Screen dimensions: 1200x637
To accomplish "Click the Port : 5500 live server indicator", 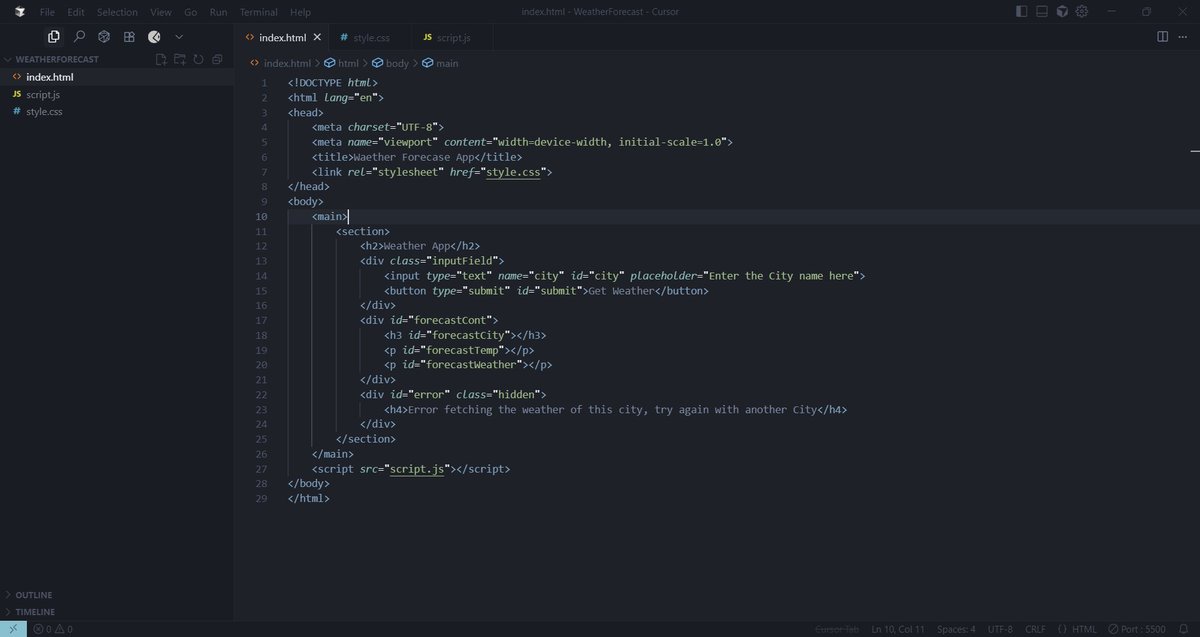I will pyautogui.click(x=1137, y=629).
